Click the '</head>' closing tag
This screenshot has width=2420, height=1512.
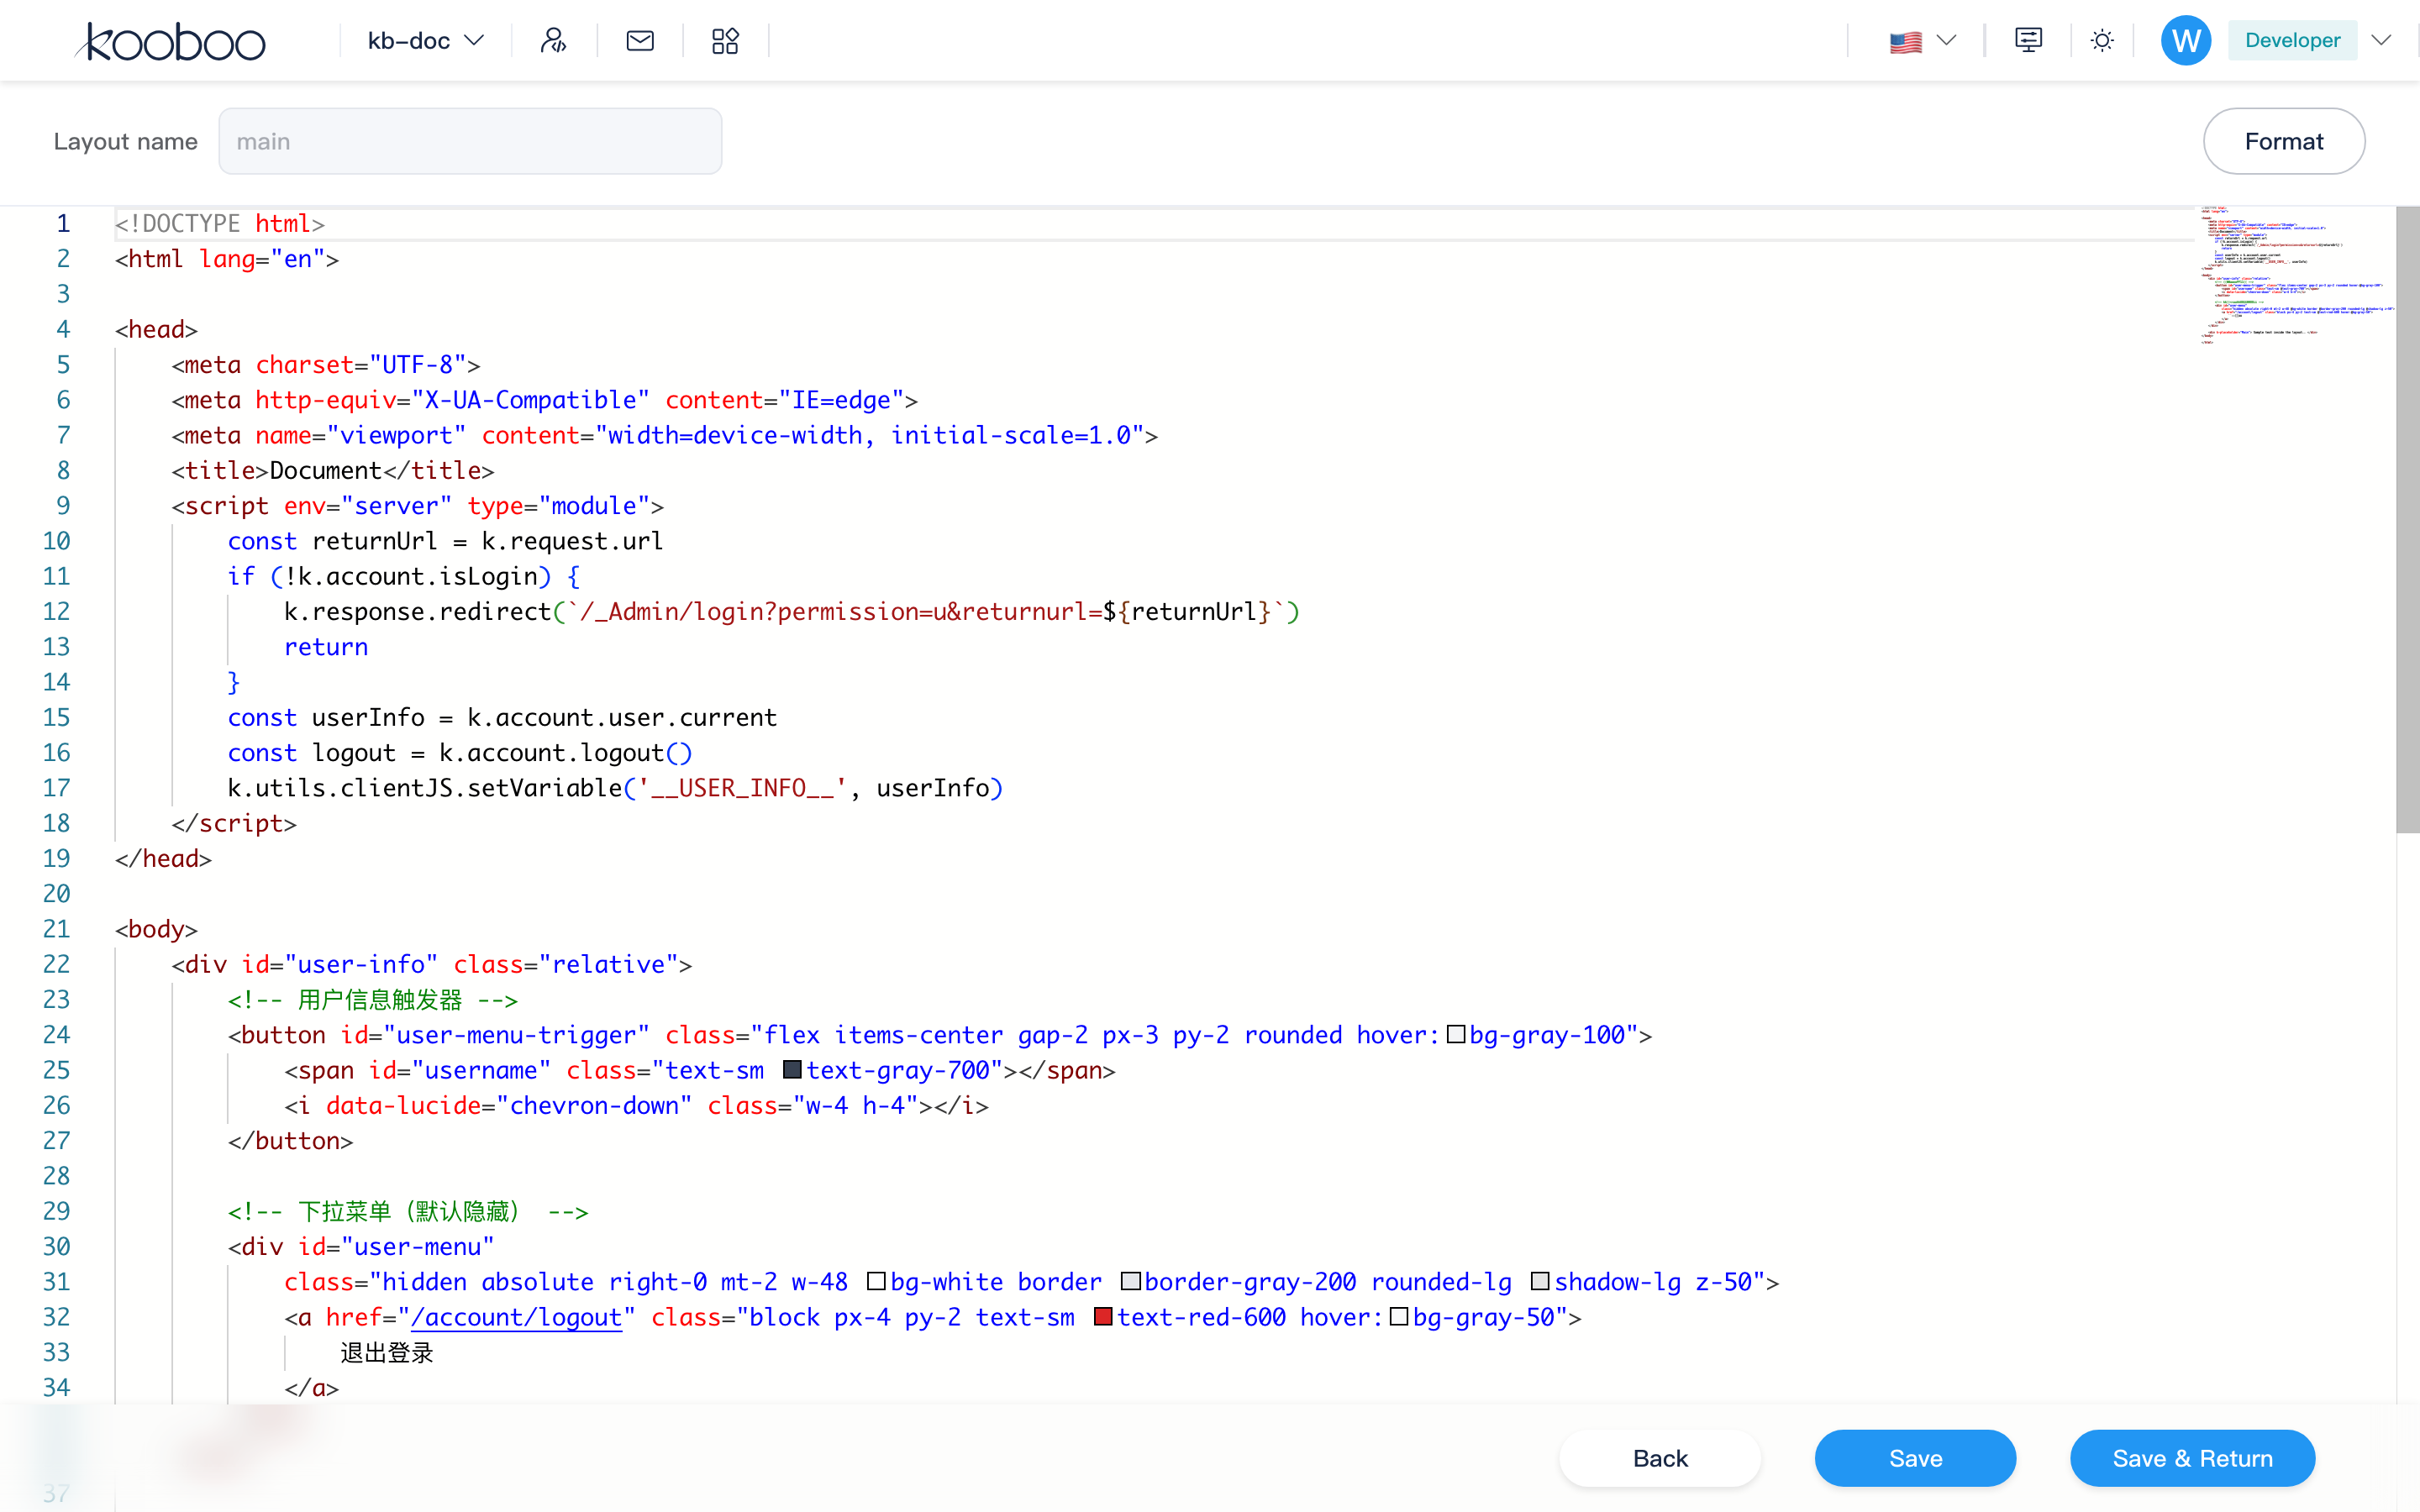point(163,858)
